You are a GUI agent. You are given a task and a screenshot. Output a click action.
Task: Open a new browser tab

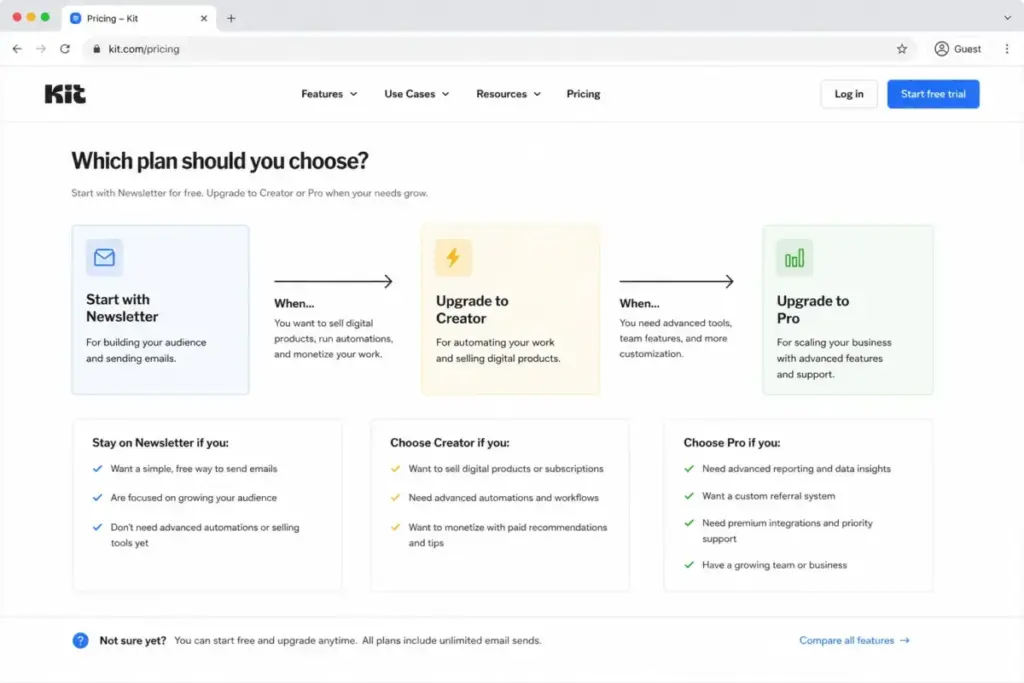(x=231, y=18)
